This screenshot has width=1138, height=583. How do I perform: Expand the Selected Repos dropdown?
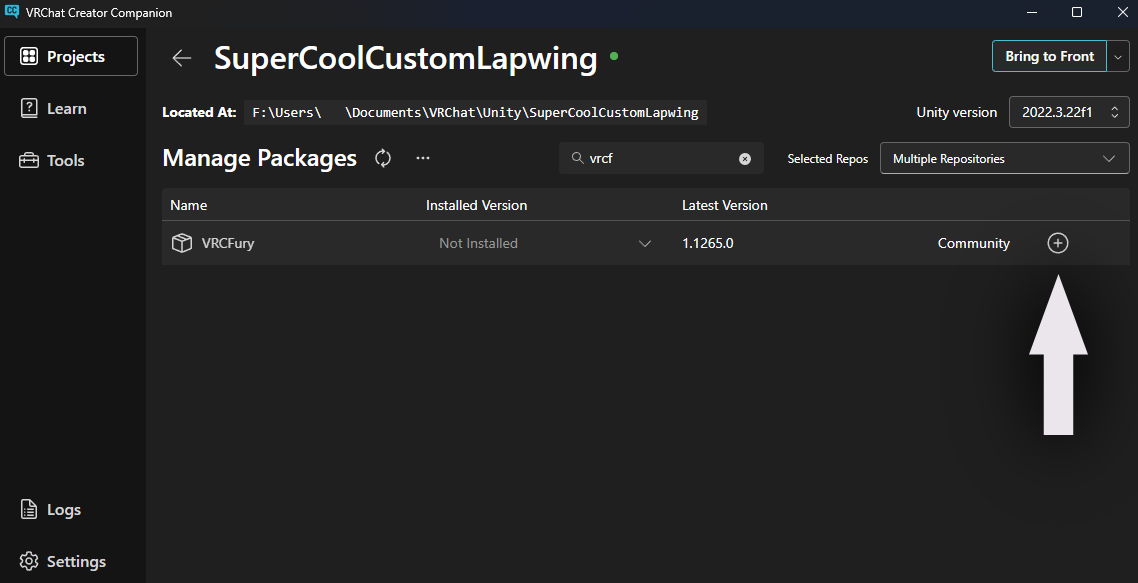pyautogui.click(x=1004, y=158)
